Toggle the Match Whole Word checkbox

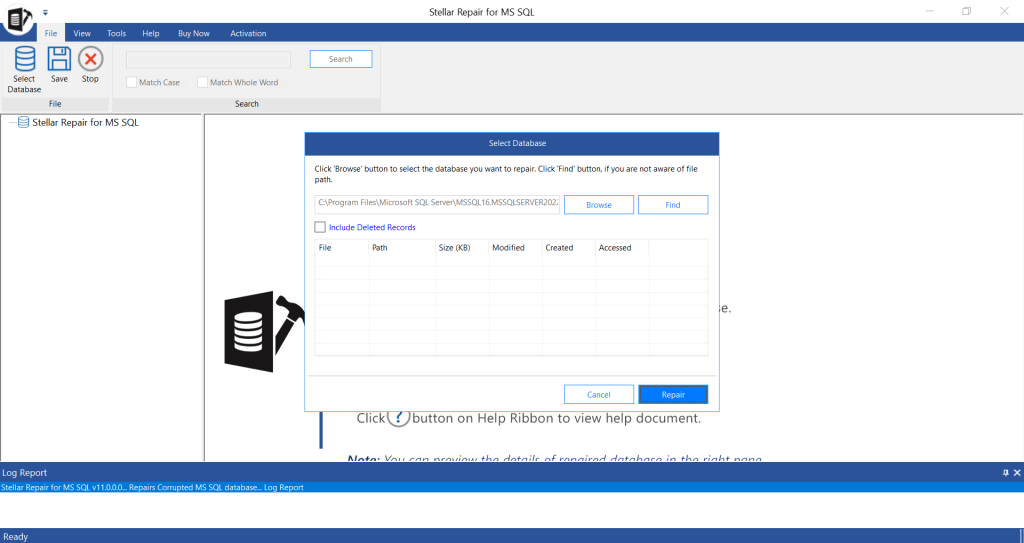tap(203, 82)
